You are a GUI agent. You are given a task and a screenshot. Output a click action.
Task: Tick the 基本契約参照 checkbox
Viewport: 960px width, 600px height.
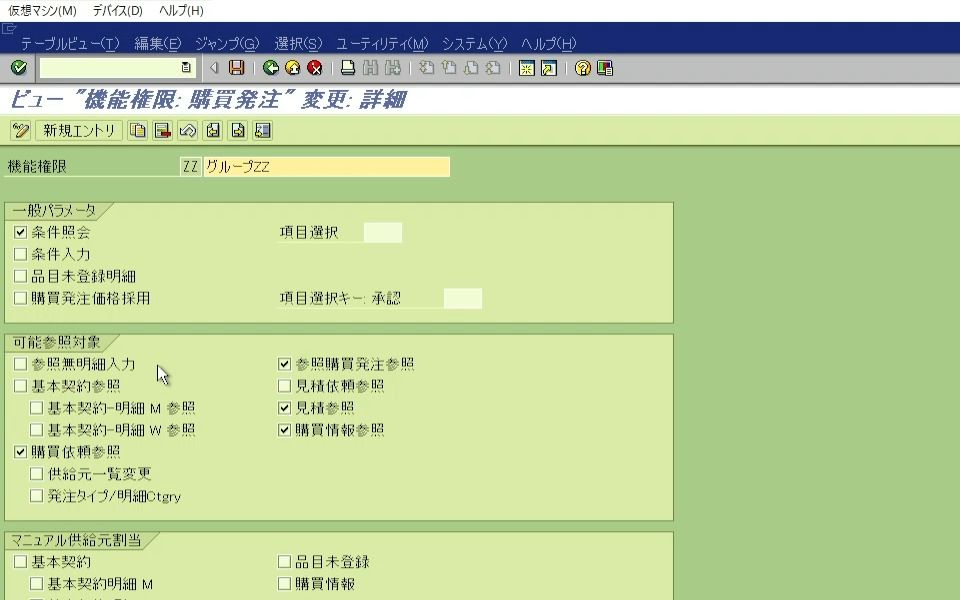coord(20,386)
